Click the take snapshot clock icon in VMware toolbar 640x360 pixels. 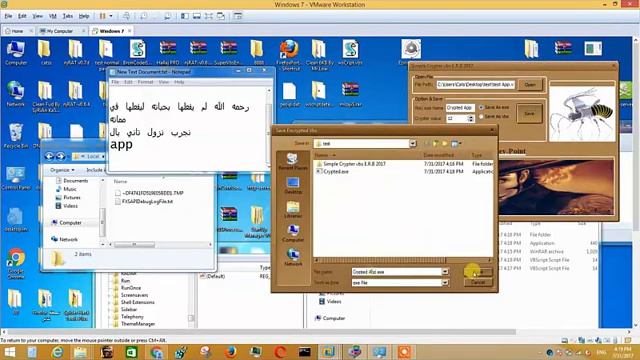144,16
